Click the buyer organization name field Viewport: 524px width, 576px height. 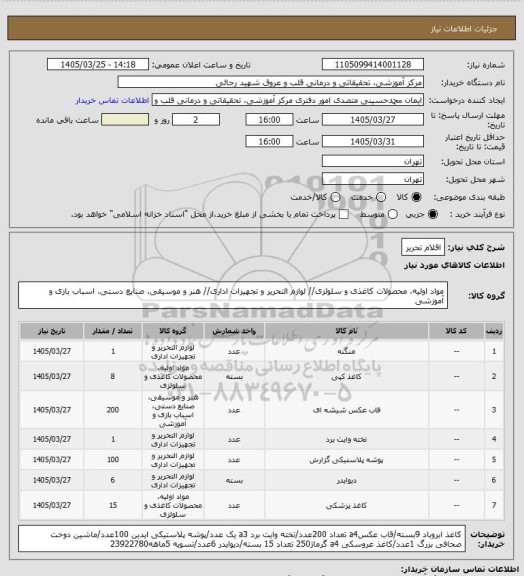[270, 82]
